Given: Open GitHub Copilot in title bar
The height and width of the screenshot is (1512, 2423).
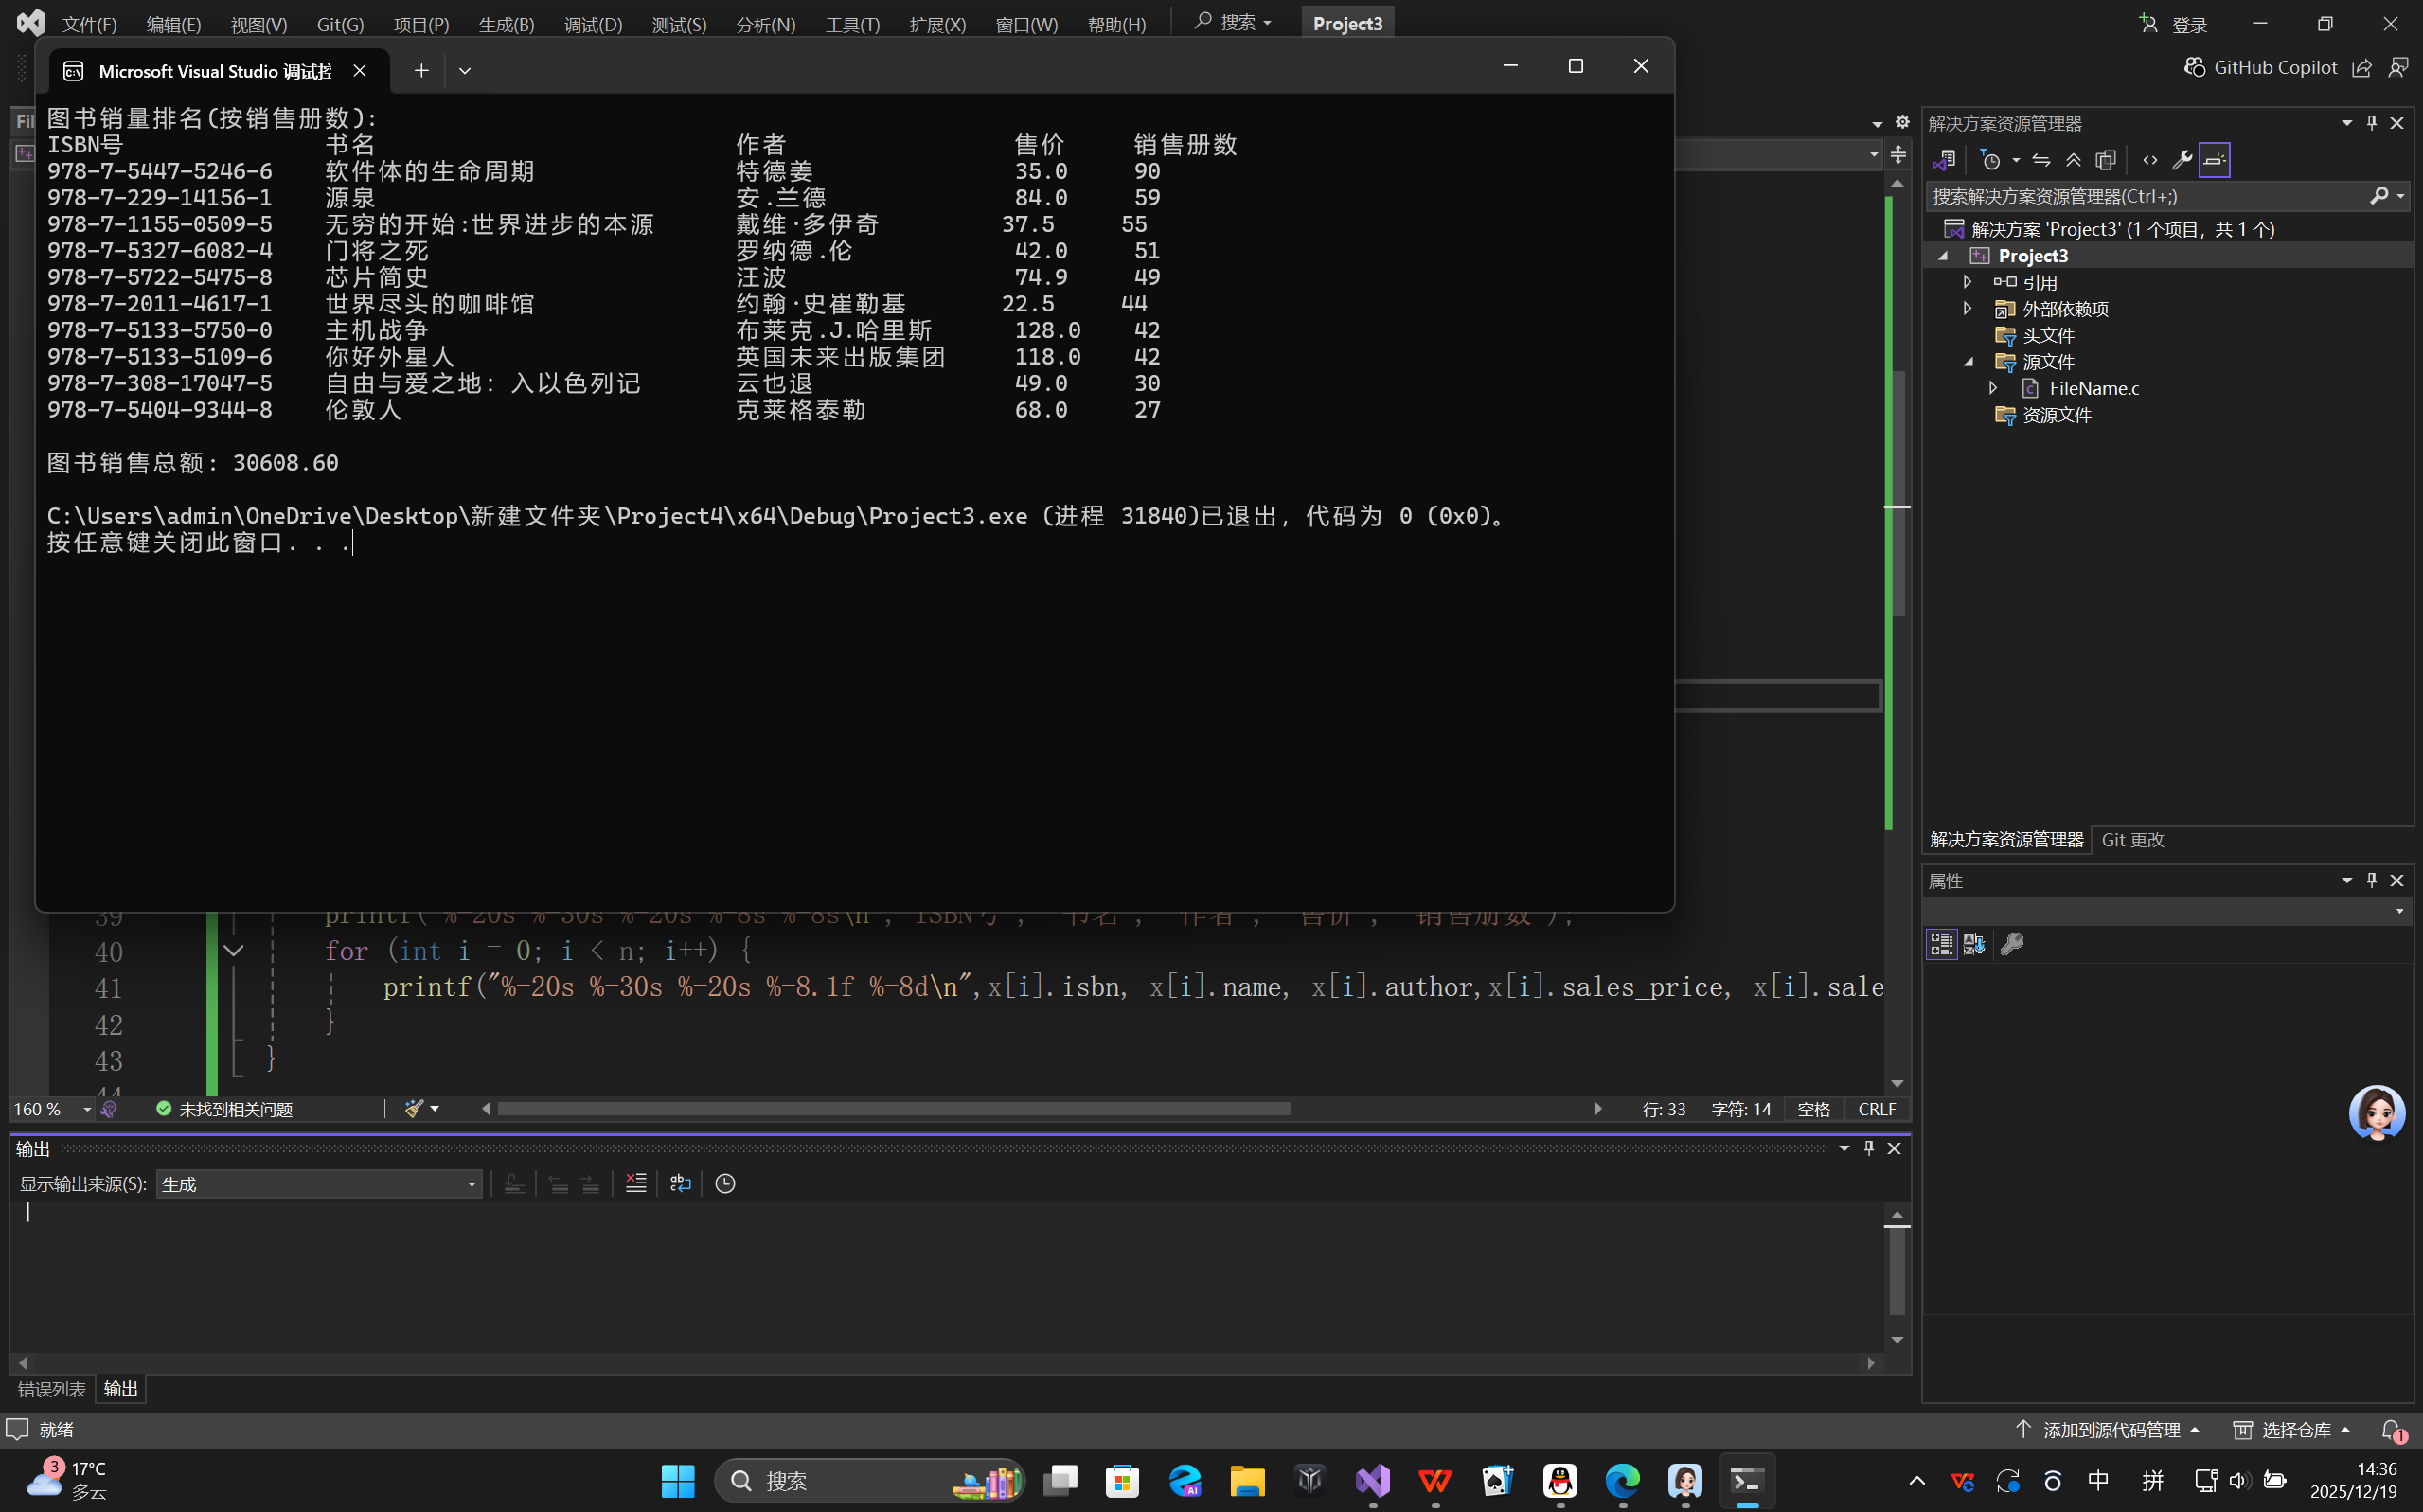Looking at the screenshot, I should coord(2261,67).
